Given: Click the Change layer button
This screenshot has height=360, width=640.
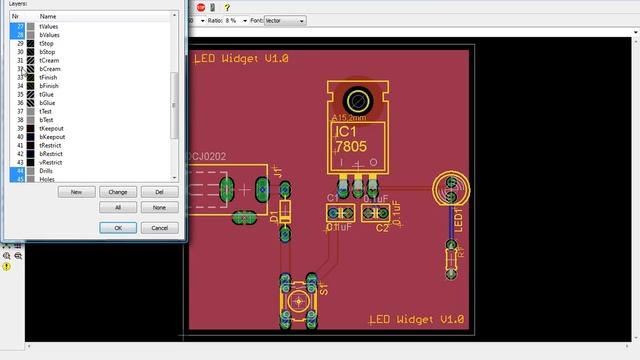Looking at the screenshot, I should click(x=118, y=192).
